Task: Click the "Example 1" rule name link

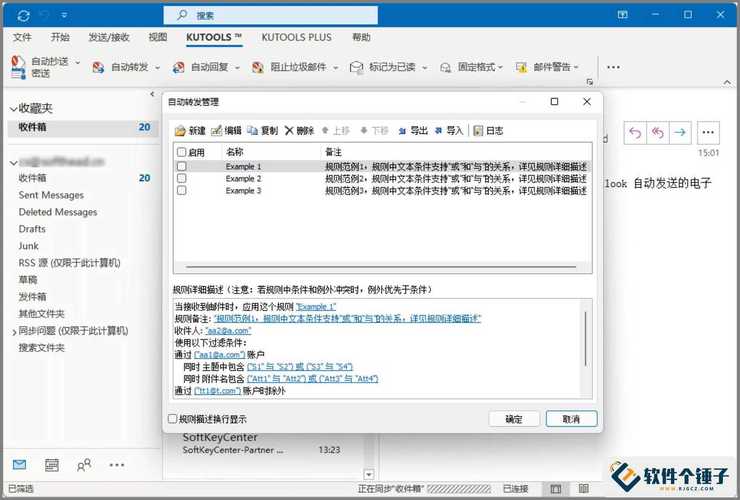Action: point(316,307)
